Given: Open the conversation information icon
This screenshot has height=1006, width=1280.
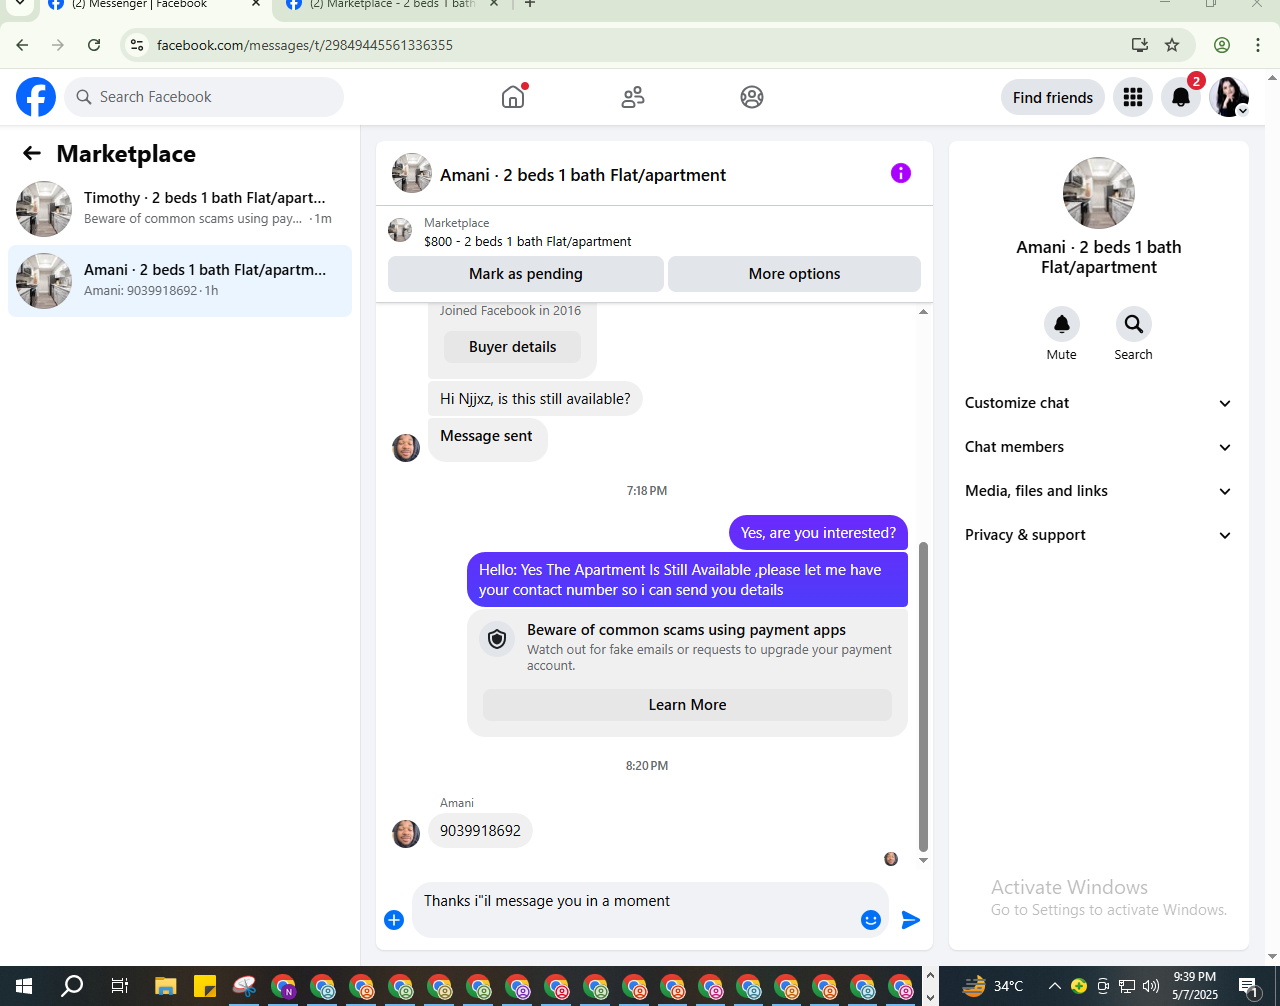Looking at the screenshot, I should (901, 173).
